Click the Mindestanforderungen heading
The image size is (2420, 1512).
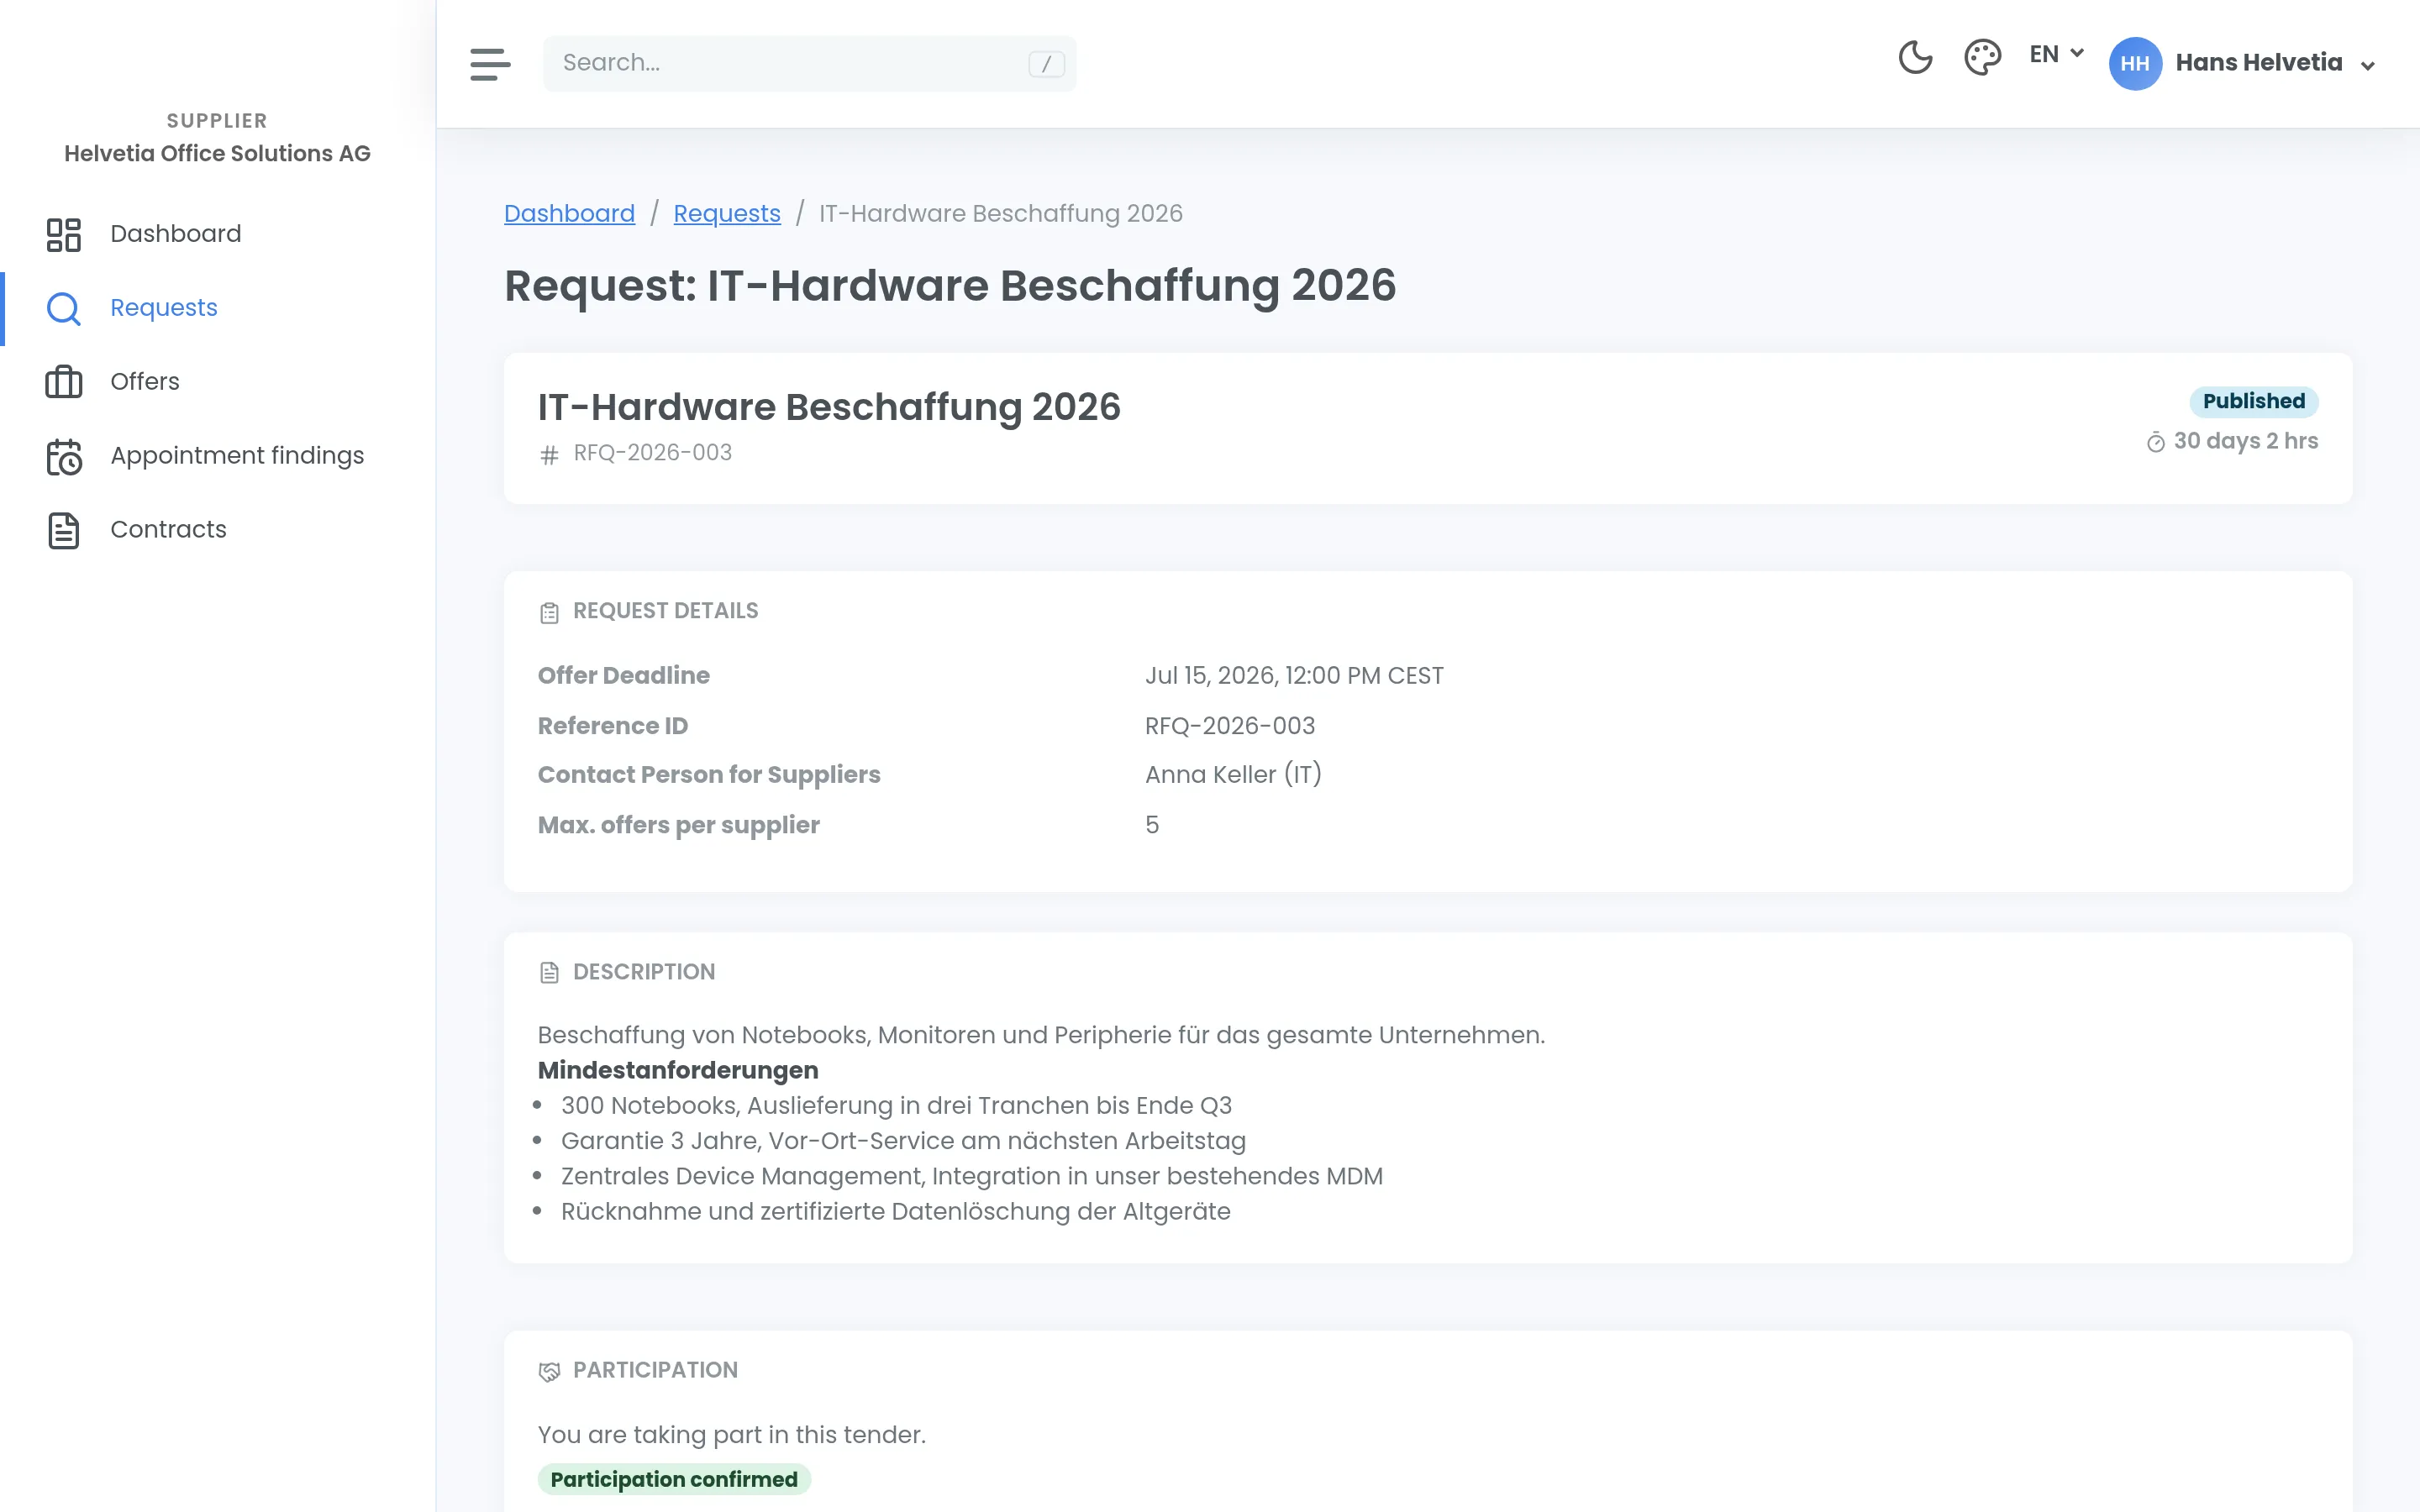point(678,1070)
